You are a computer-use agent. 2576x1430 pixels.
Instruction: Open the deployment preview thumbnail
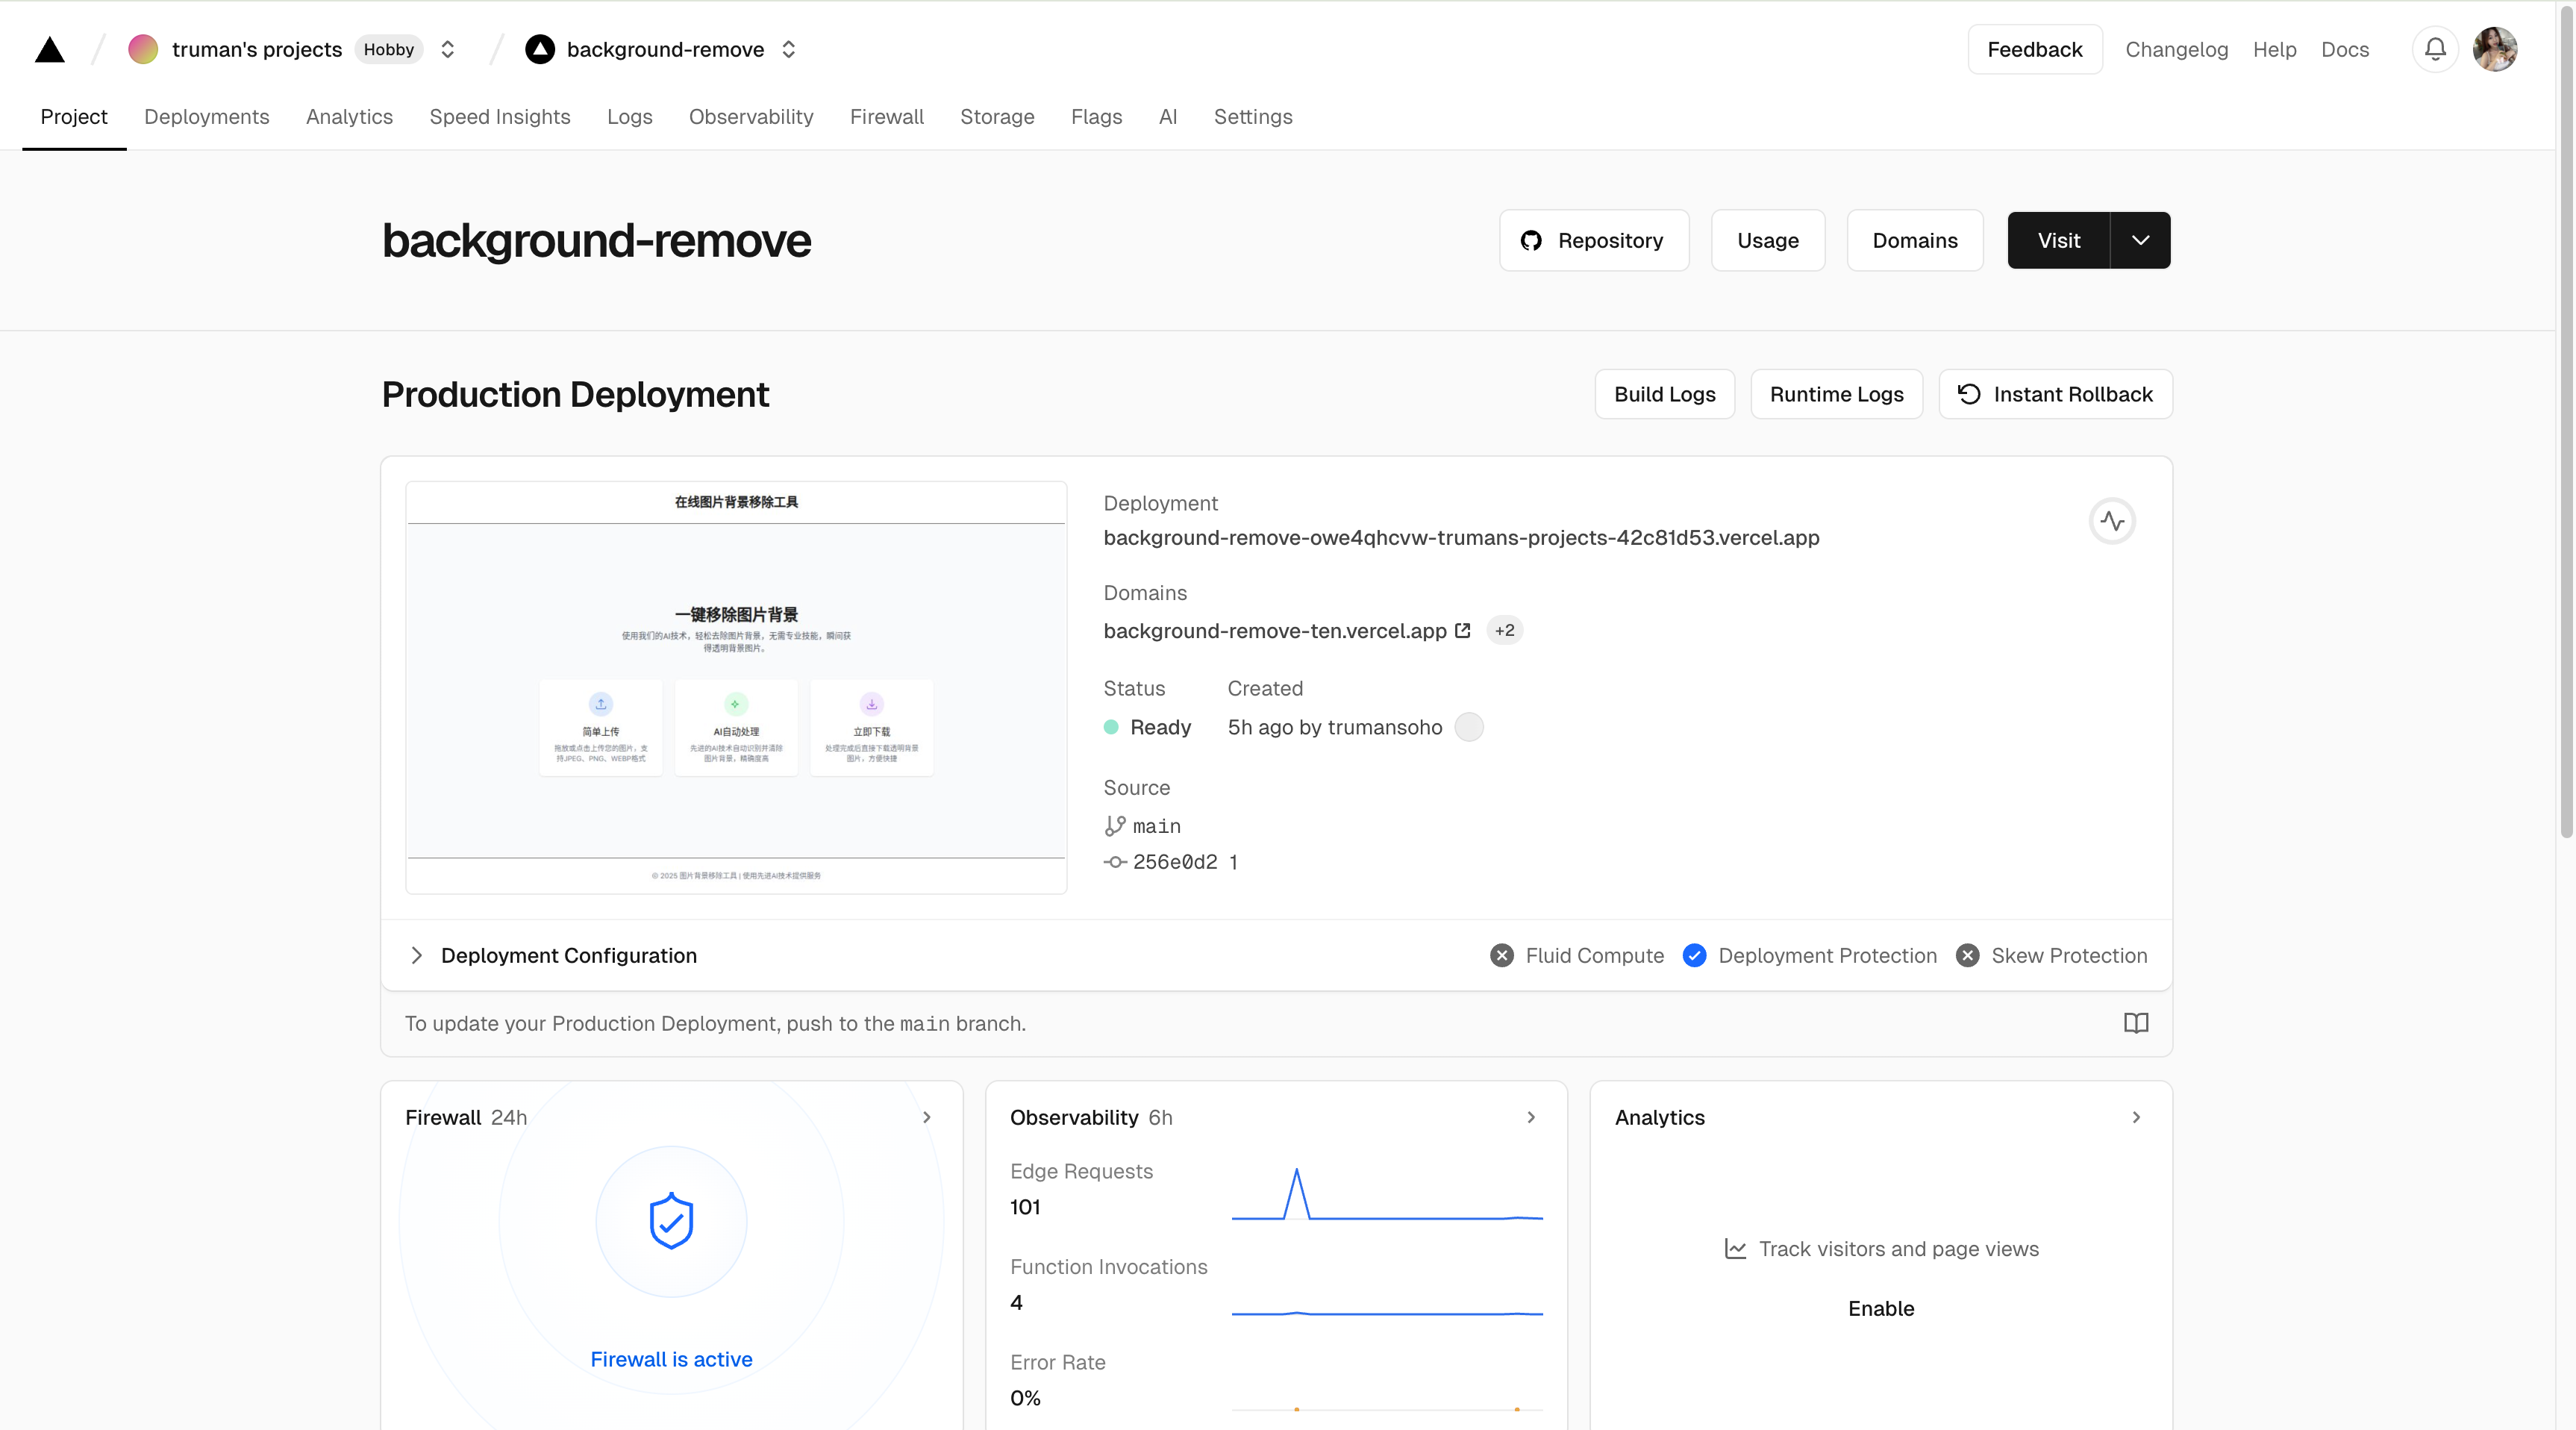pyautogui.click(x=736, y=687)
